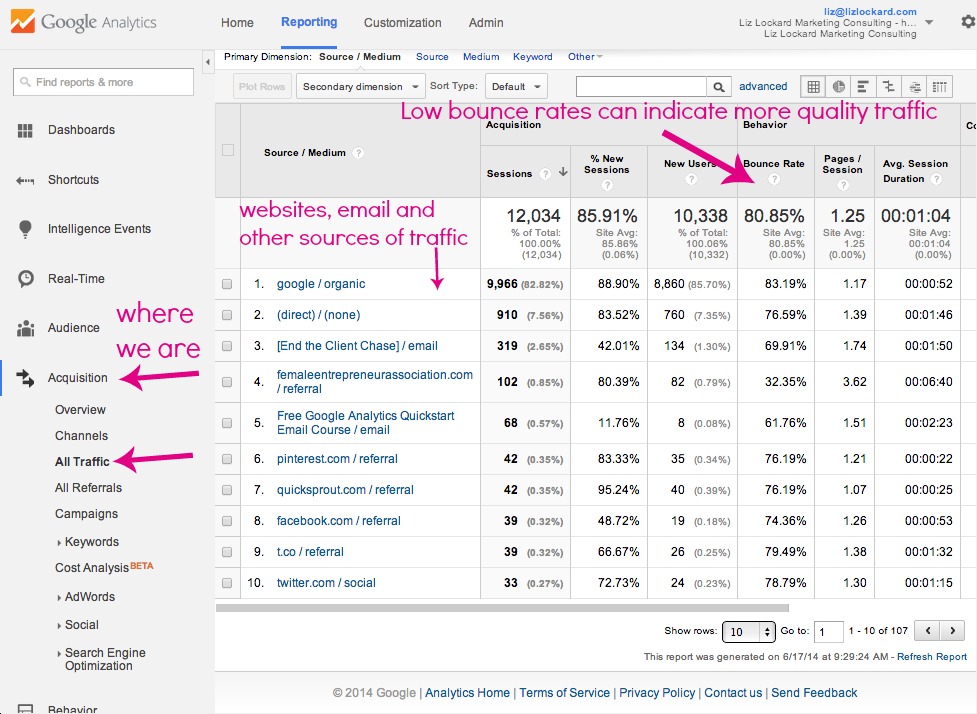Image resolution: width=977 pixels, height=714 pixels.
Task: Check the twitter.com / social row checkbox
Action: [227, 583]
